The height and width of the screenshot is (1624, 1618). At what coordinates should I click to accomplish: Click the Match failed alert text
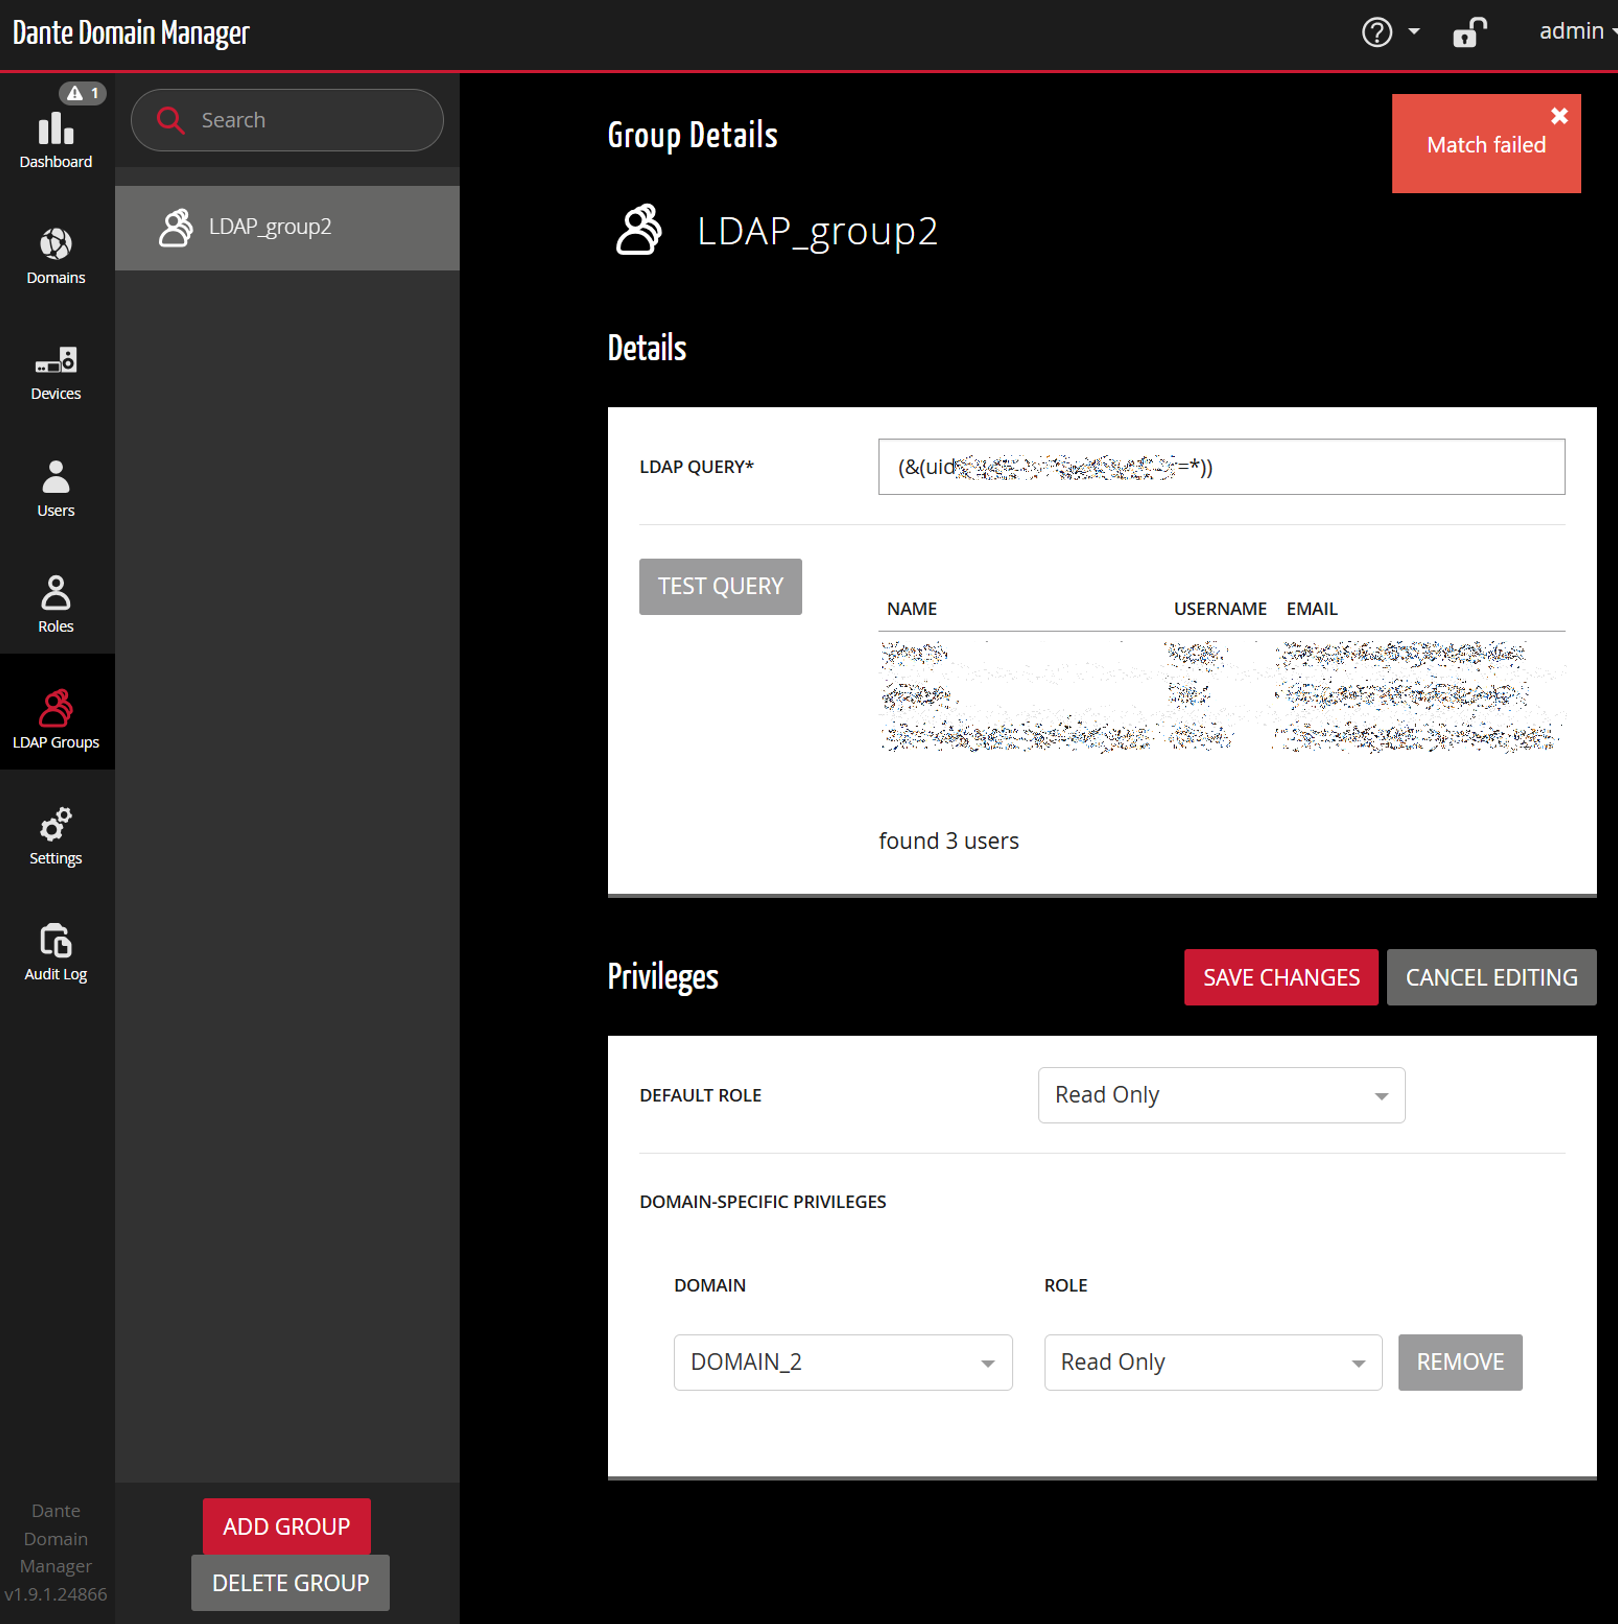point(1486,145)
